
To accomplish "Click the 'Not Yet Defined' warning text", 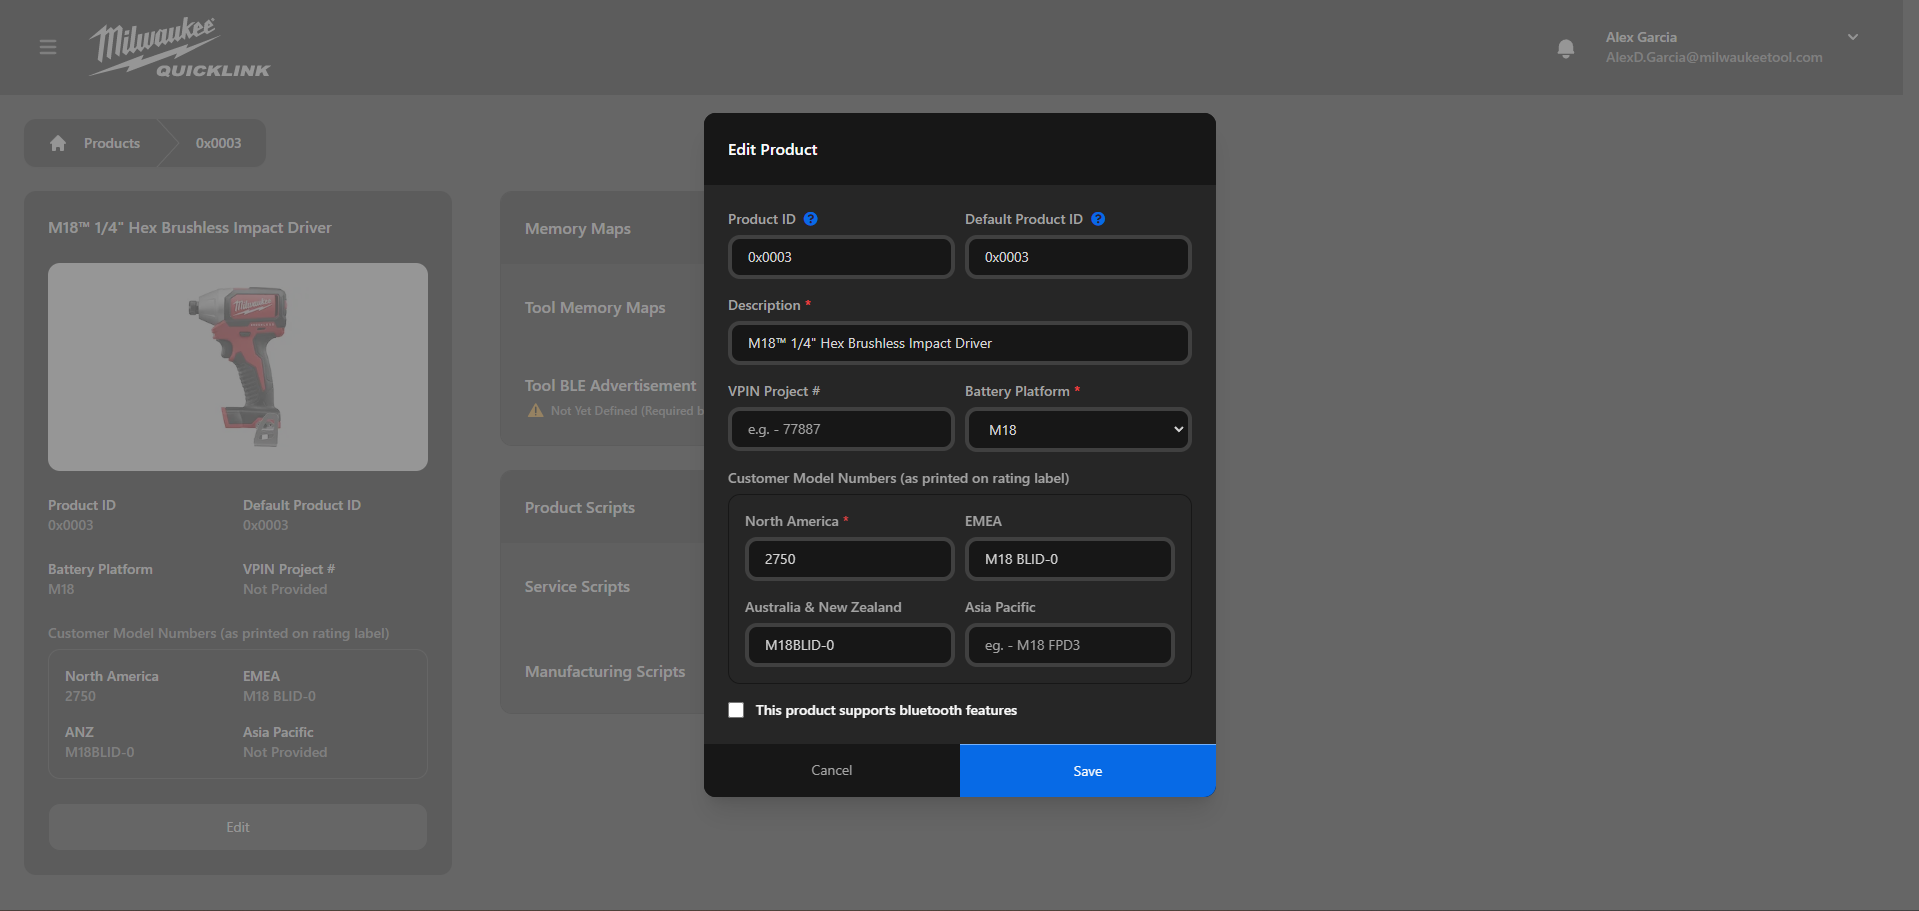I will (x=627, y=410).
